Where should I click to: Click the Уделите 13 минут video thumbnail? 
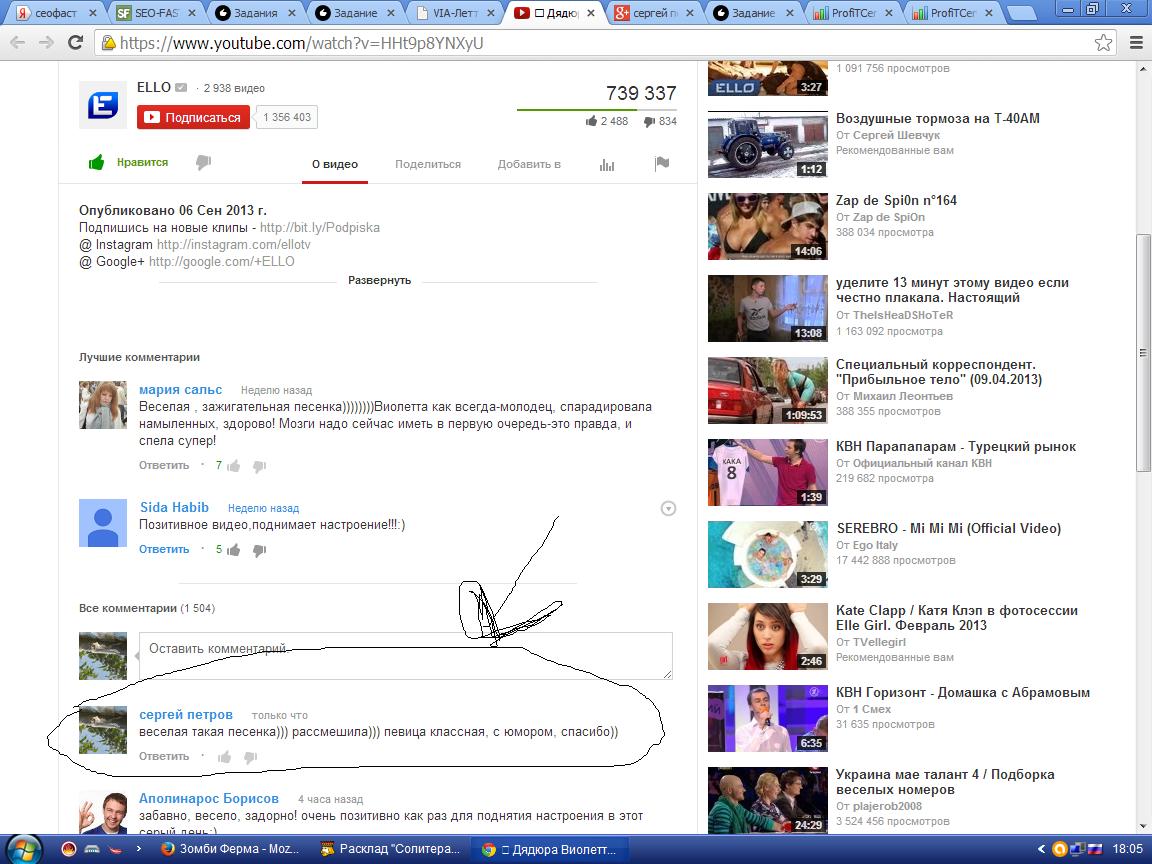click(768, 309)
